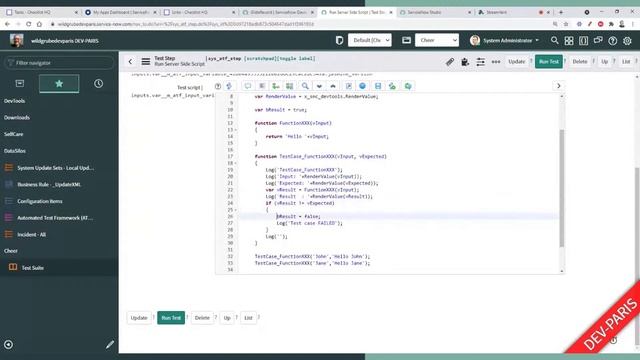The height and width of the screenshot is (360, 640).
Task: Click the bottom Update button
Action: (x=139, y=318)
